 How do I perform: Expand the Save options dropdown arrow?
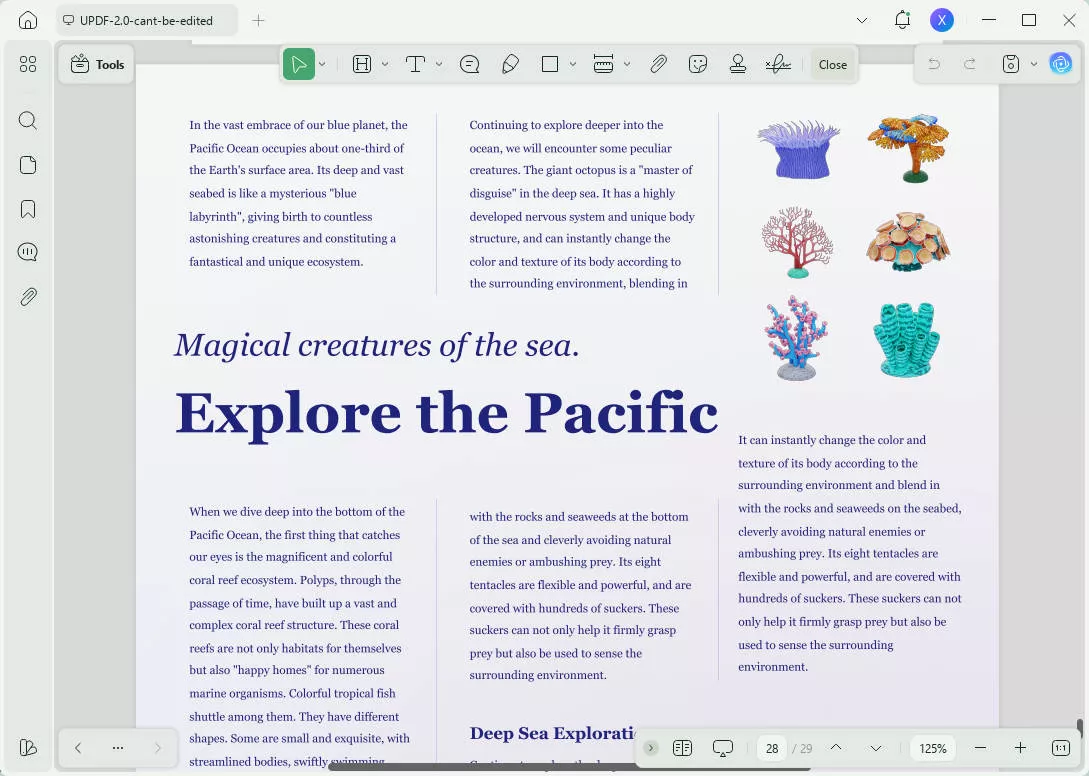pyautogui.click(x=1034, y=65)
